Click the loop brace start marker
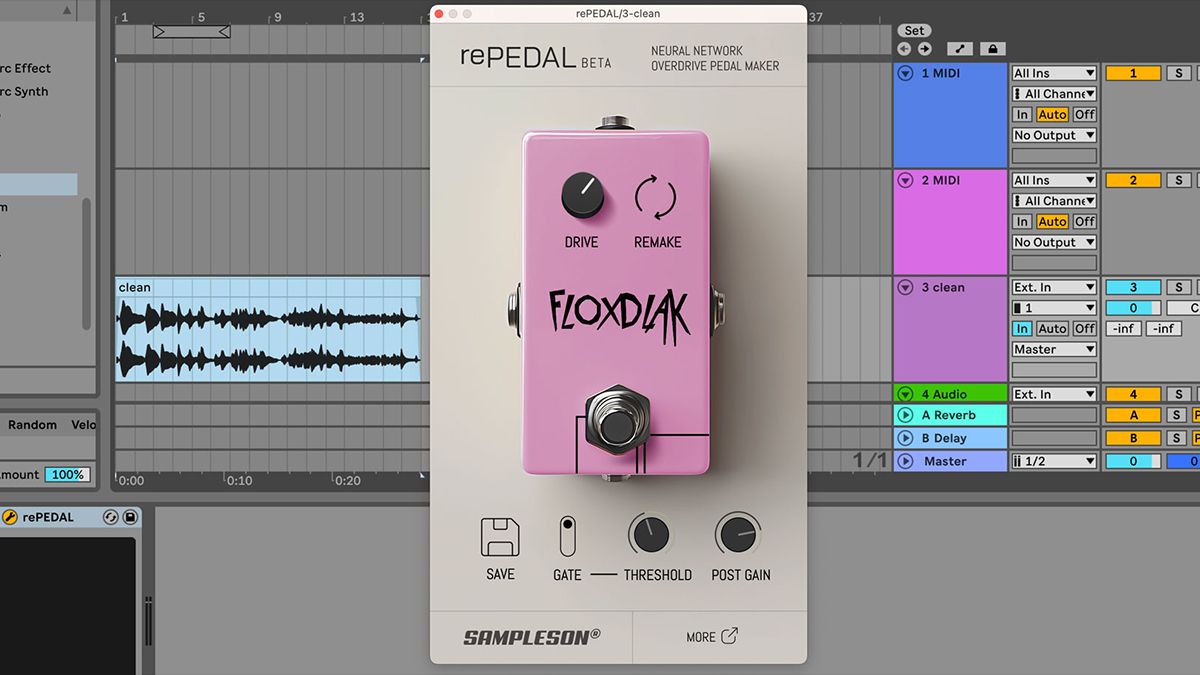This screenshot has width=1200, height=675. point(160,32)
